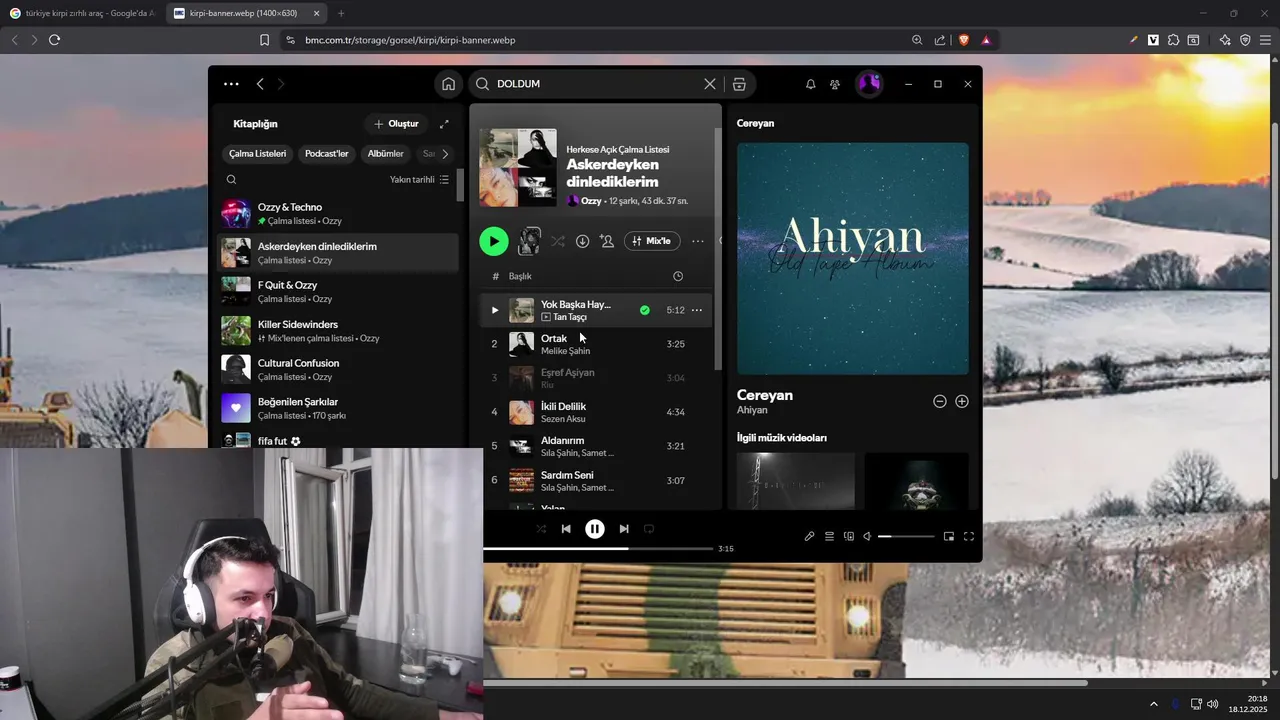The height and width of the screenshot is (720, 1280).
Task: Open more options for Yok Başka Hay... track
Action: (697, 310)
